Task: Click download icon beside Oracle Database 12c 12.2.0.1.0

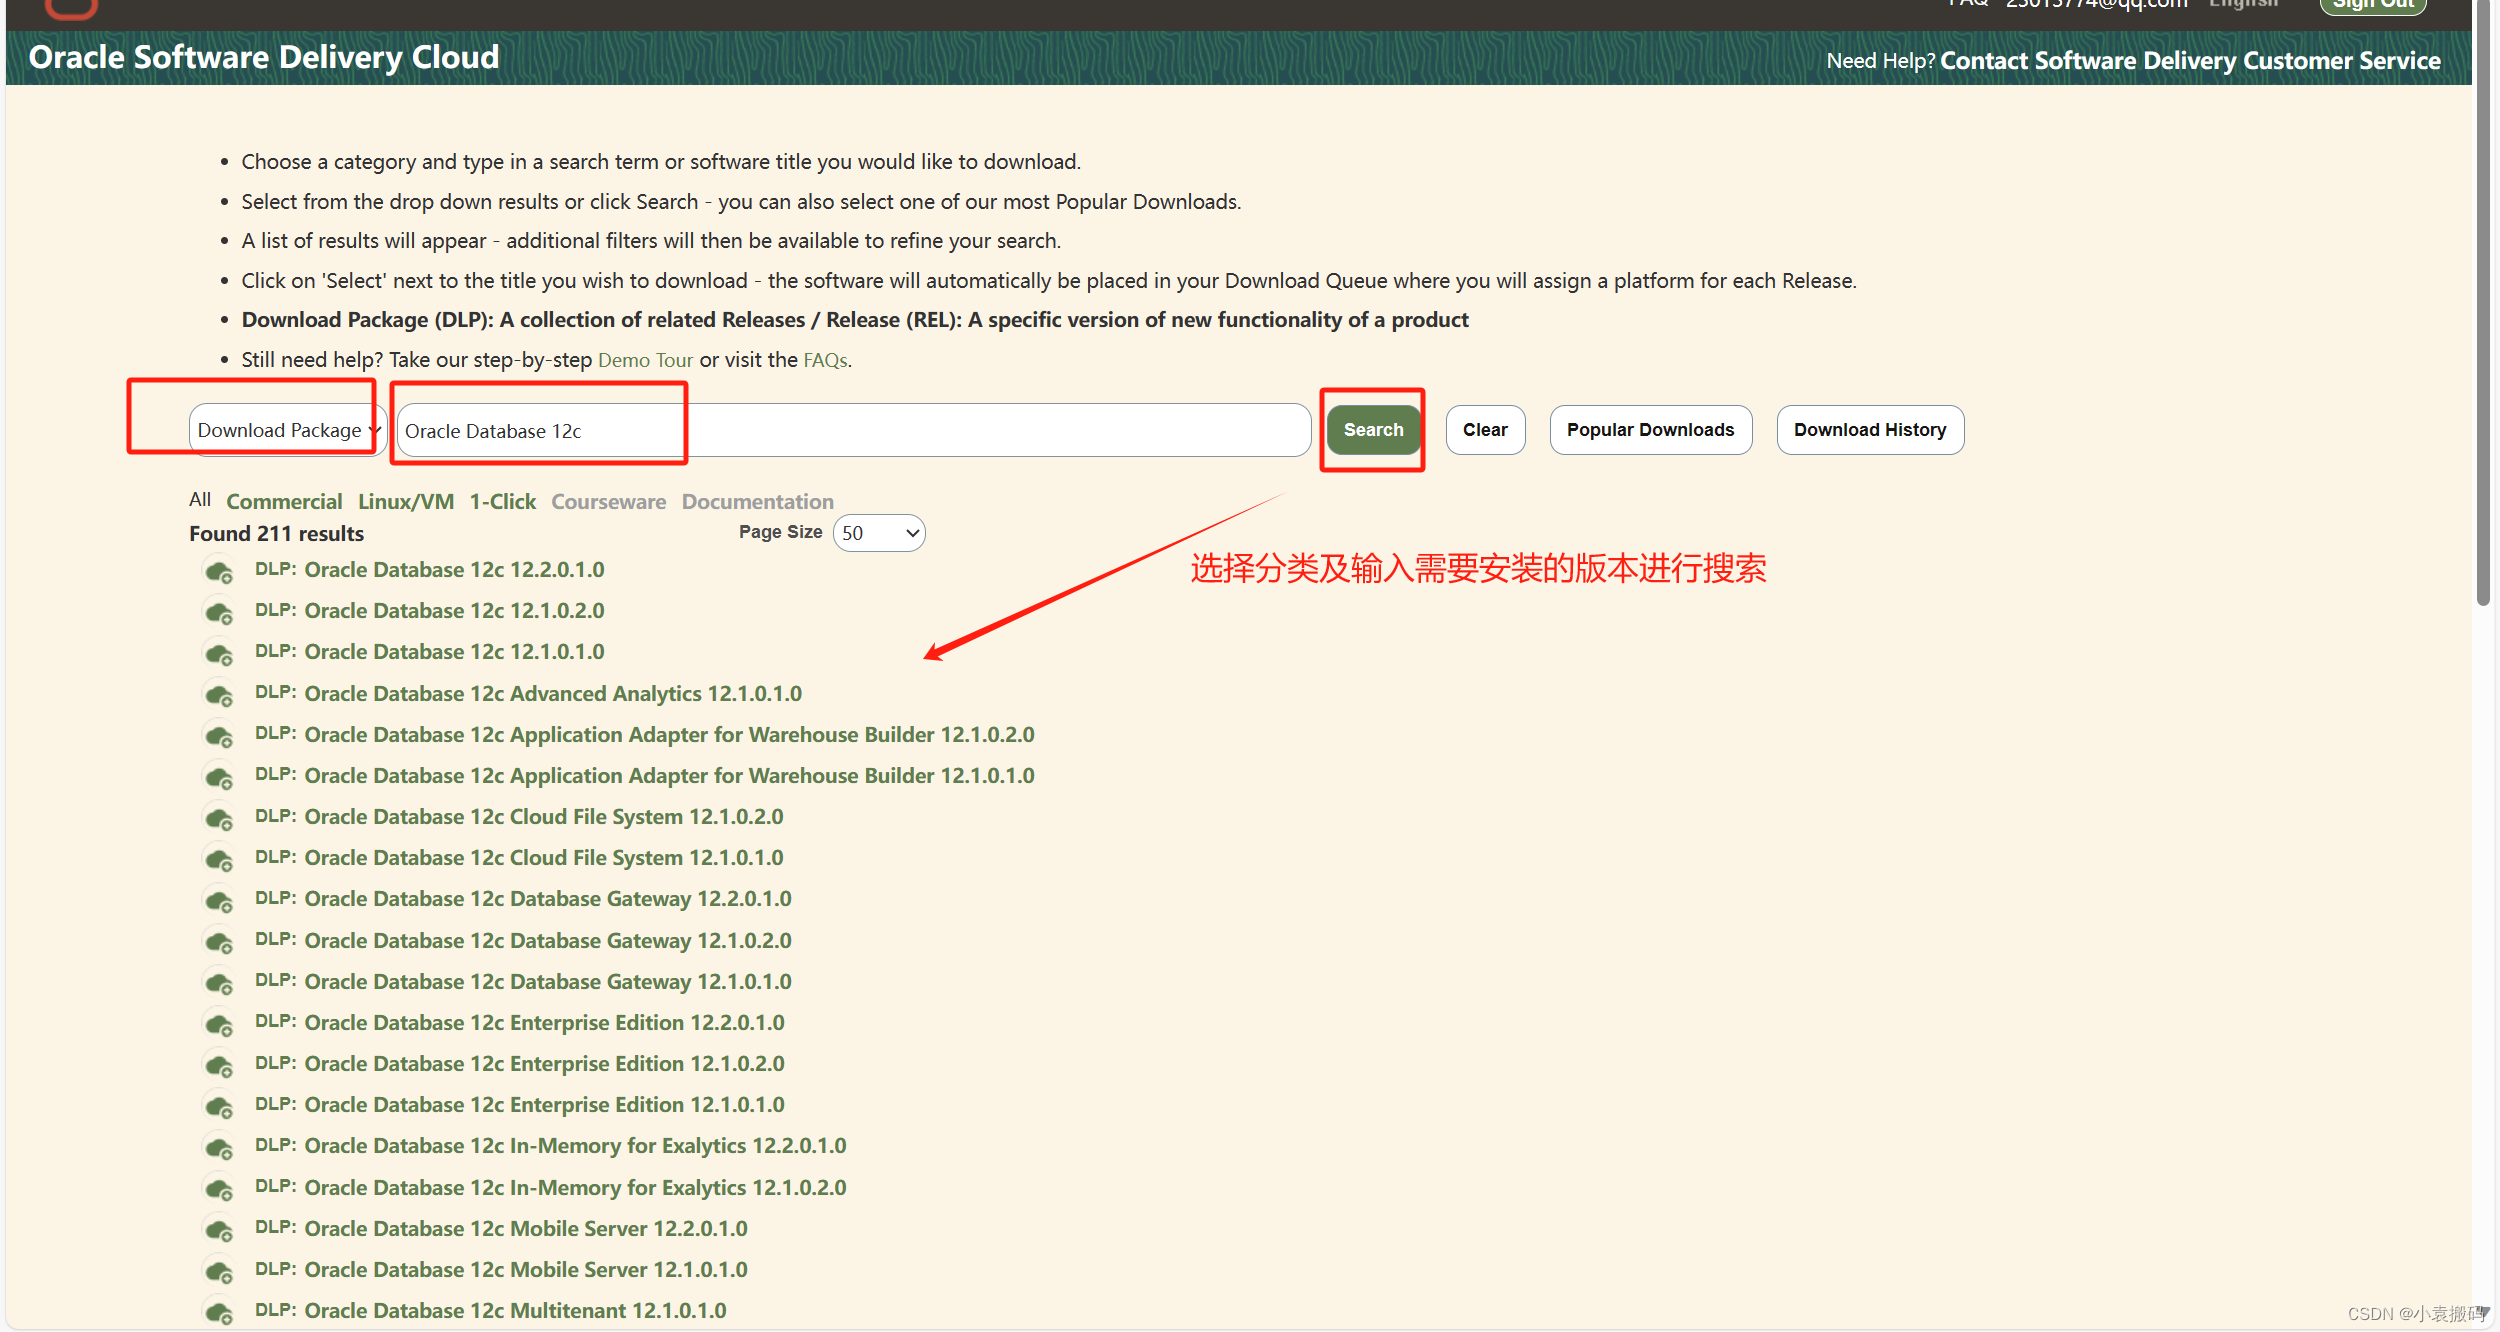Action: click(219, 572)
